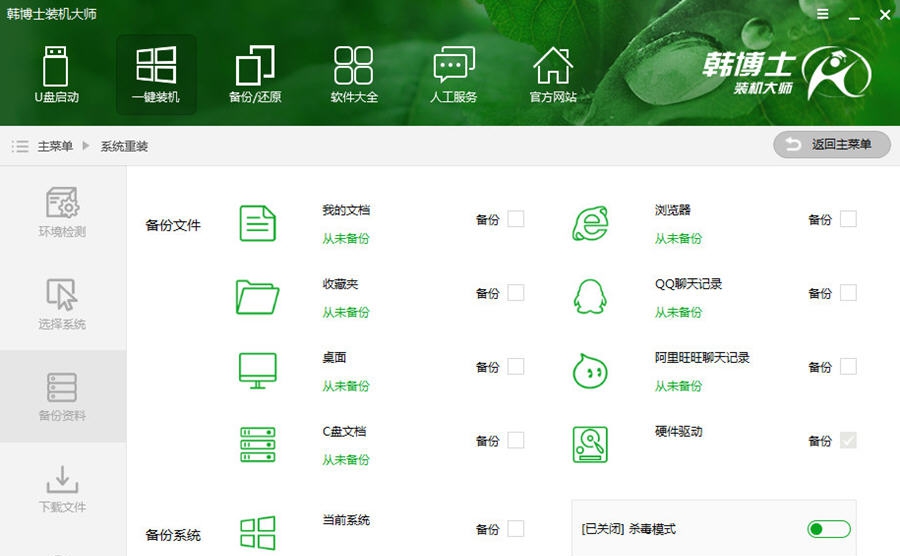Check the 当前系统 backup checkbox
The width and height of the screenshot is (900, 556).
[x=515, y=528]
